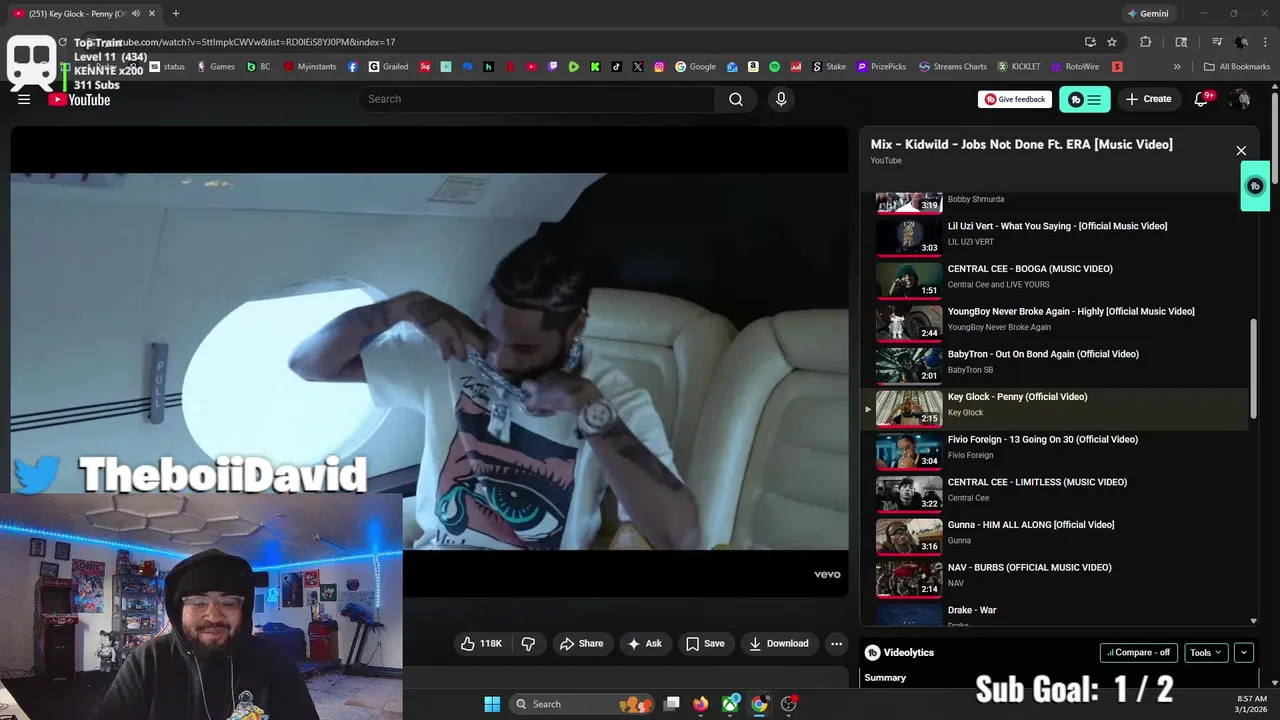This screenshot has height=720, width=1280.
Task: Select the Key Glock - Penny browser tab
Action: coord(85,14)
